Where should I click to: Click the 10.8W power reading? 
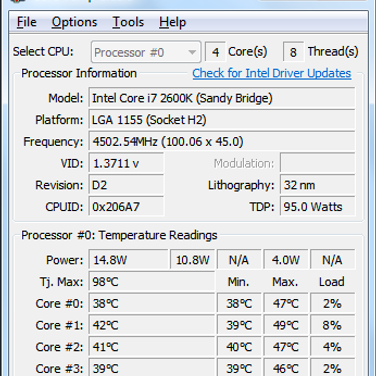pyautogui.click(x=193, y=260)
